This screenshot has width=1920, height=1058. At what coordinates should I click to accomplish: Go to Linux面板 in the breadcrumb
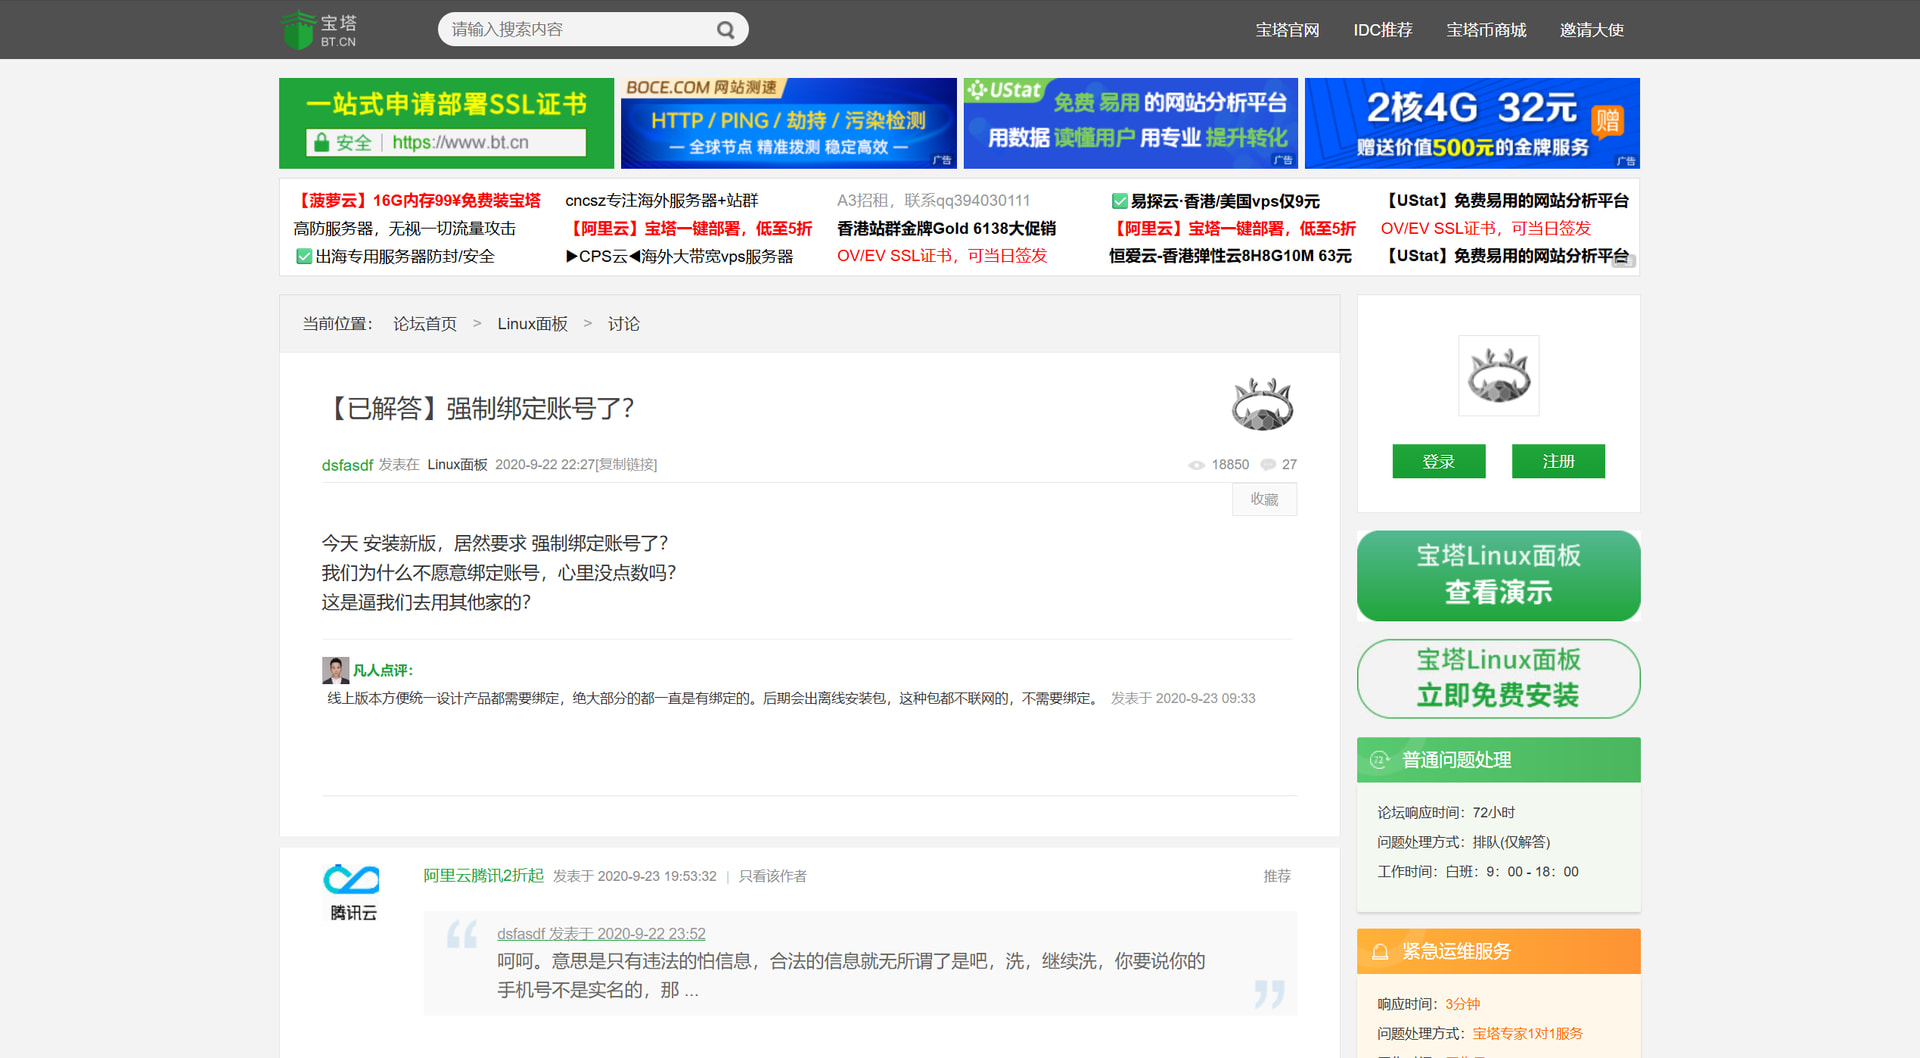pyautogui.click(x=532, y=324)
